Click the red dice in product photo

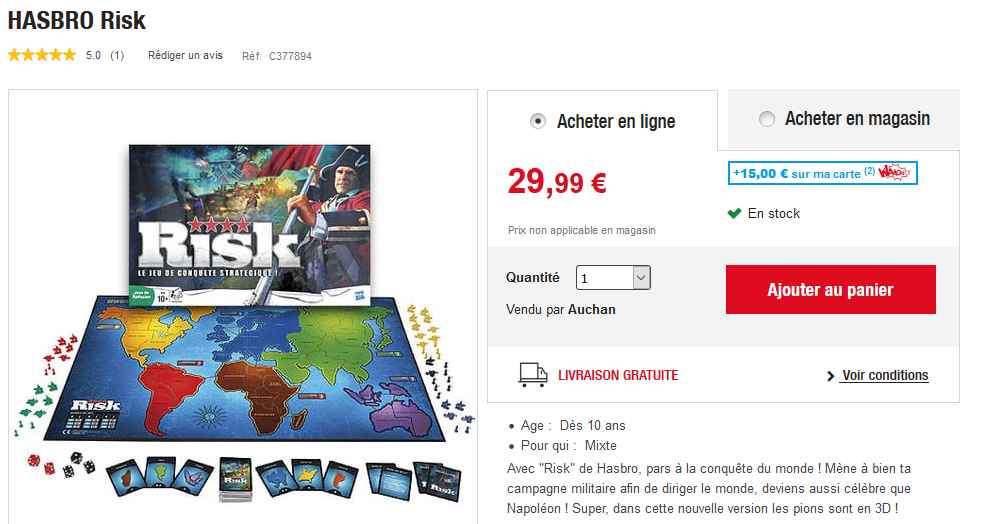[x=40, y=464]
